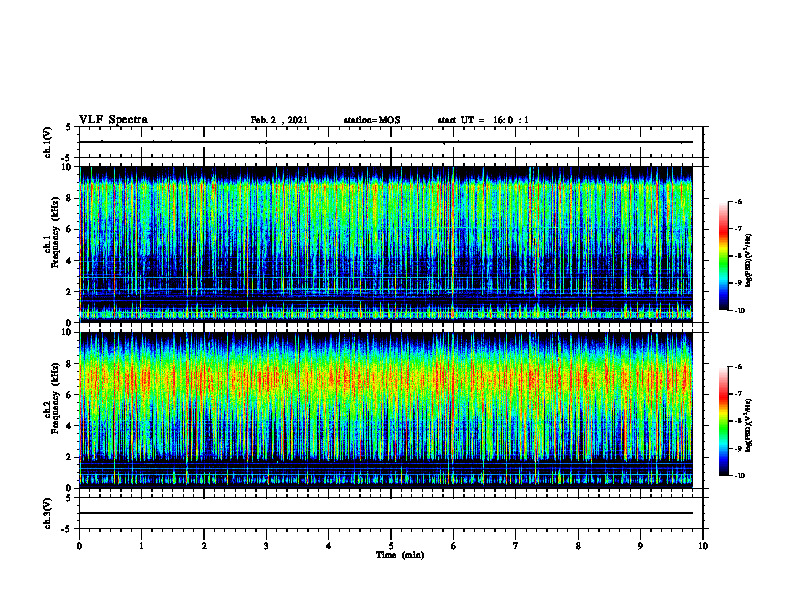Click time-axis tick label "1"
The image size is (792, 612).
pyautogui.click(x=141, y=546)
